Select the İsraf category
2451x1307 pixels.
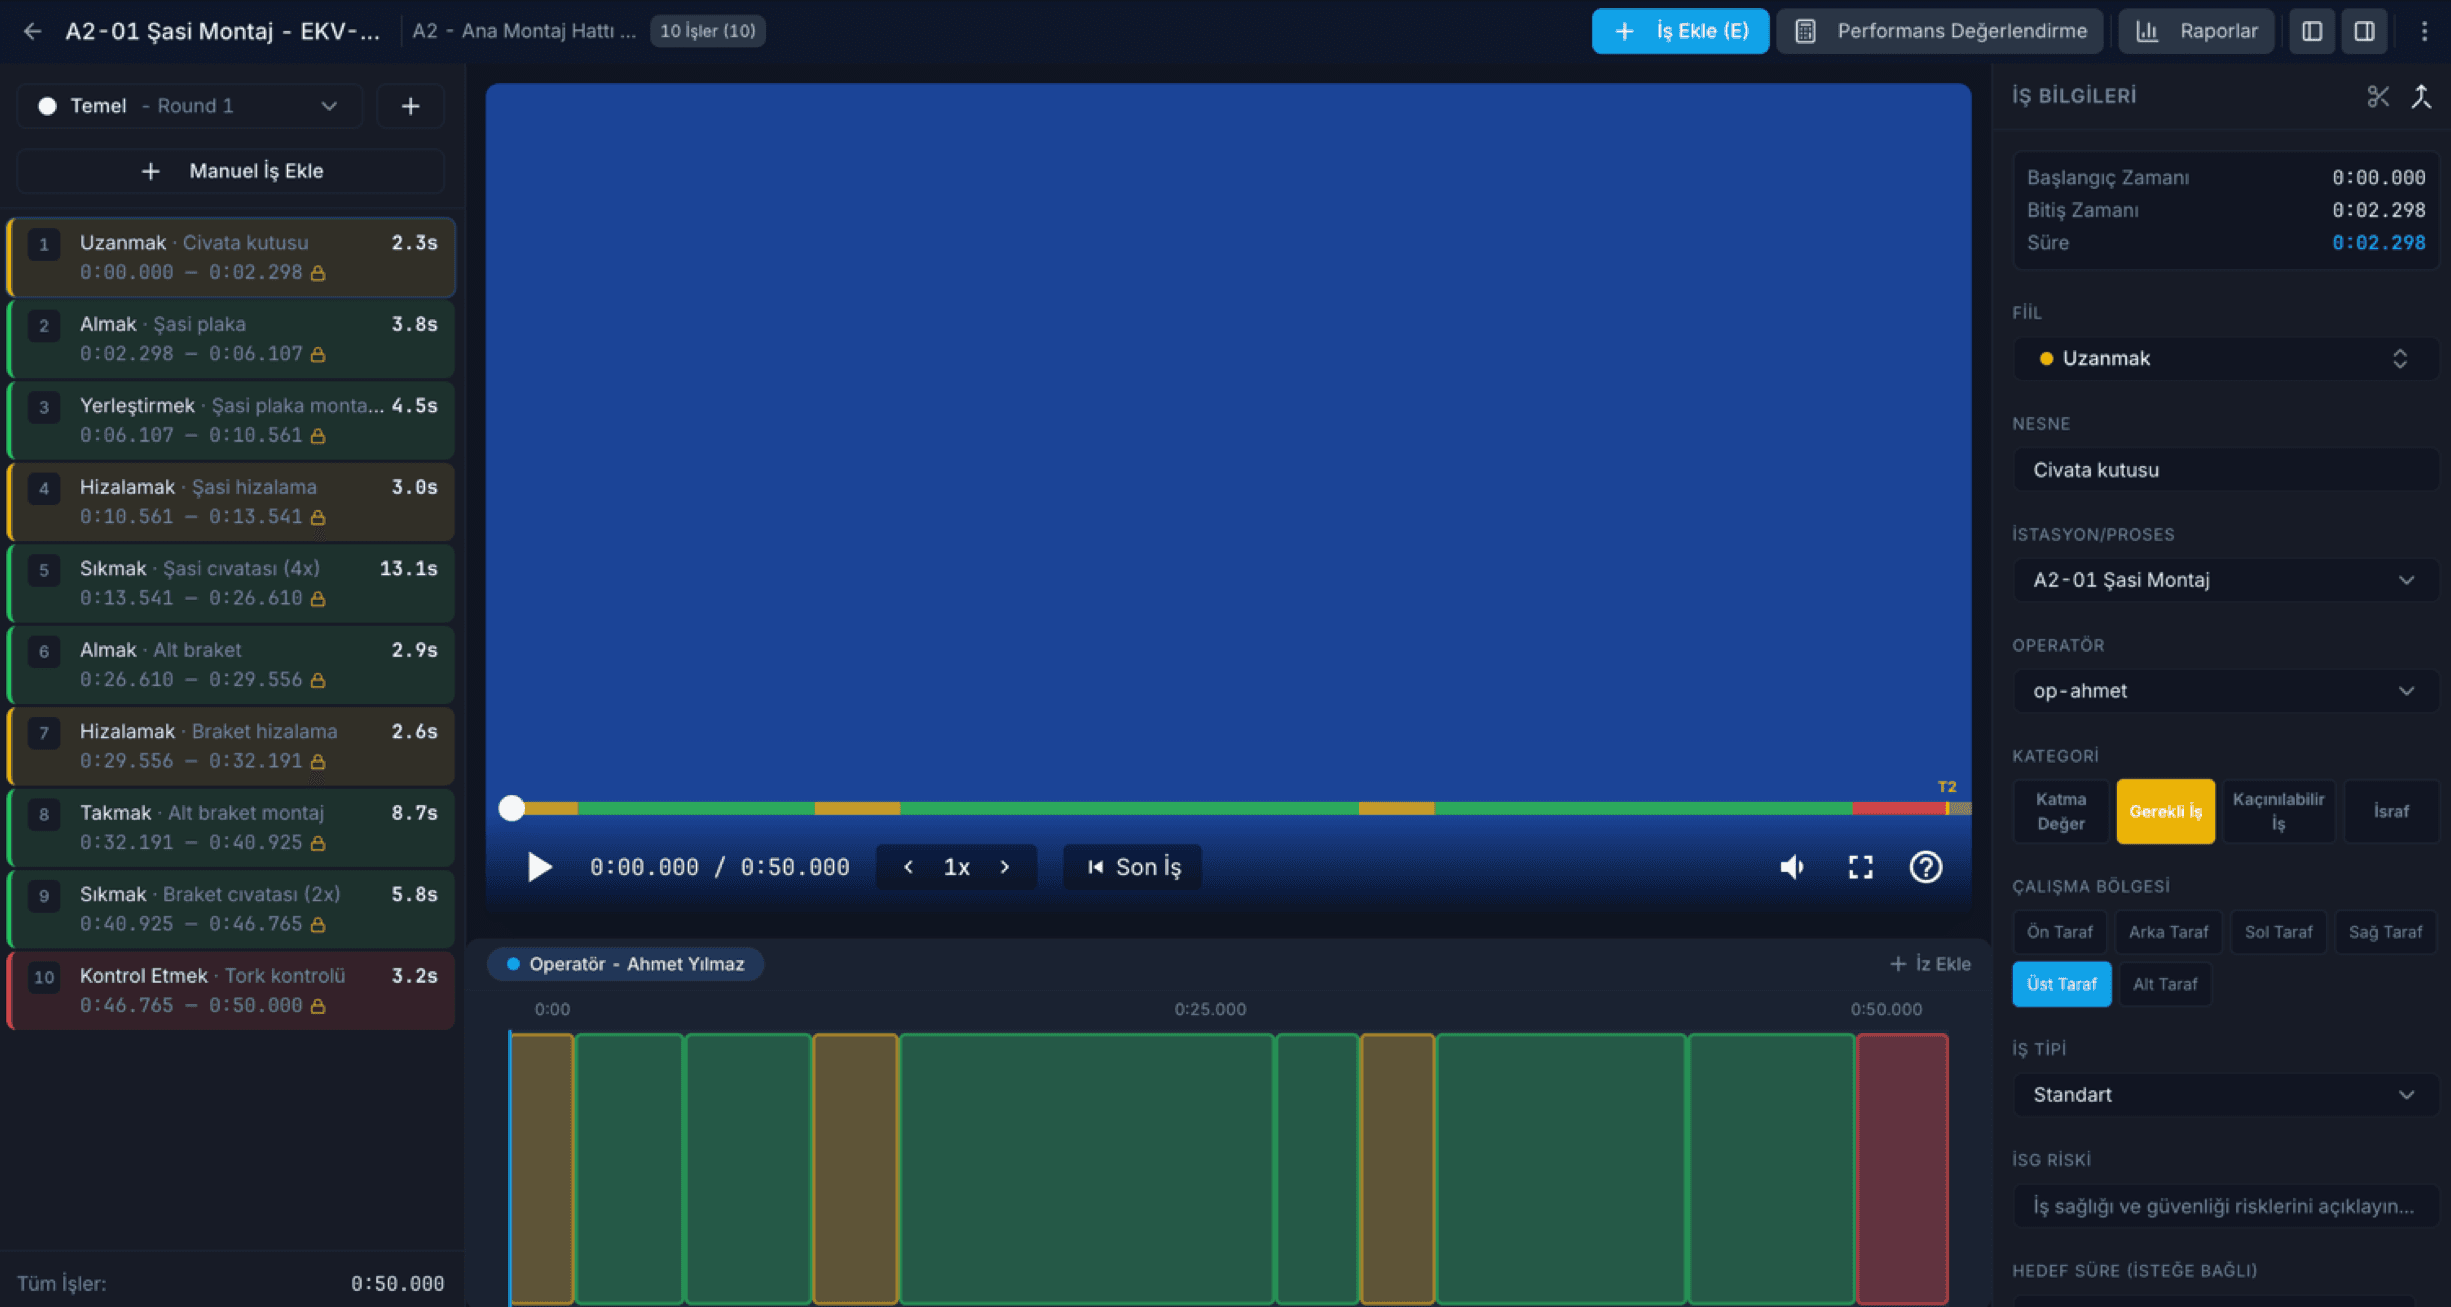pos(2391,811)
